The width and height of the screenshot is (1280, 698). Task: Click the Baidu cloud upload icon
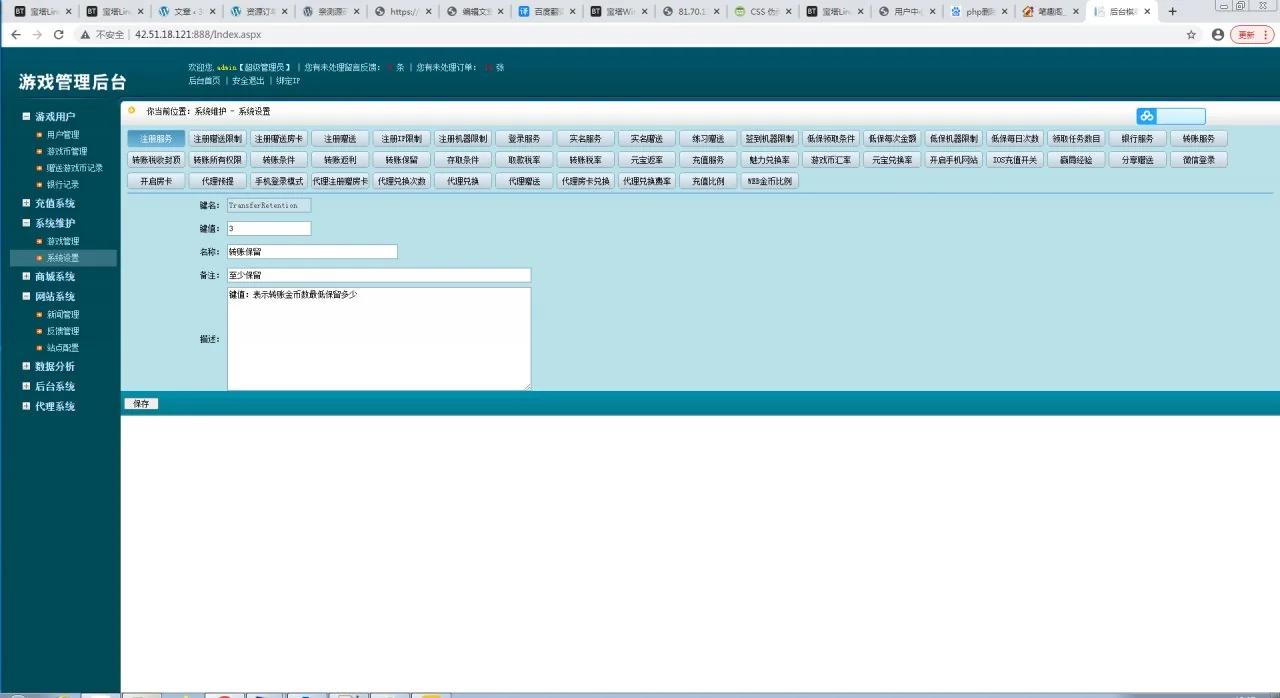[1146, 116]
